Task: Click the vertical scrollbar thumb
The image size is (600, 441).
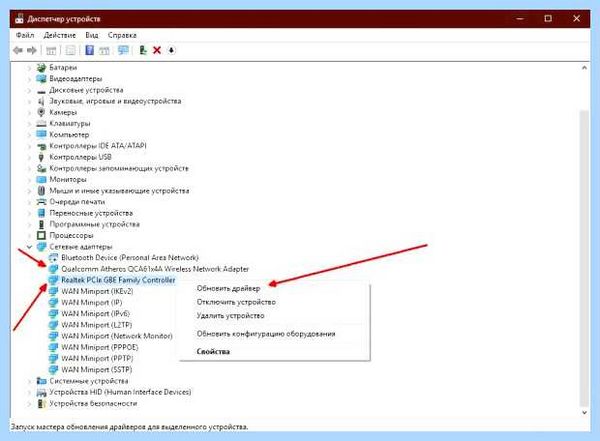Action: [x=584, y=258]
